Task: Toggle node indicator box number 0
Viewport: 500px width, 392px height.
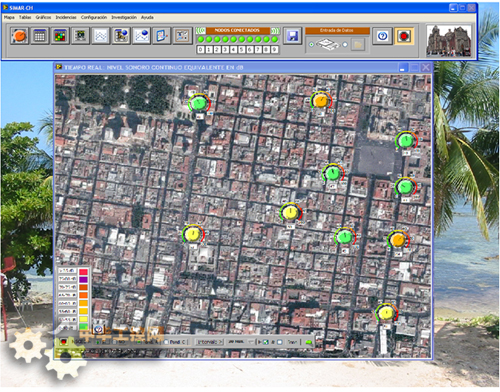Action: 200,50
